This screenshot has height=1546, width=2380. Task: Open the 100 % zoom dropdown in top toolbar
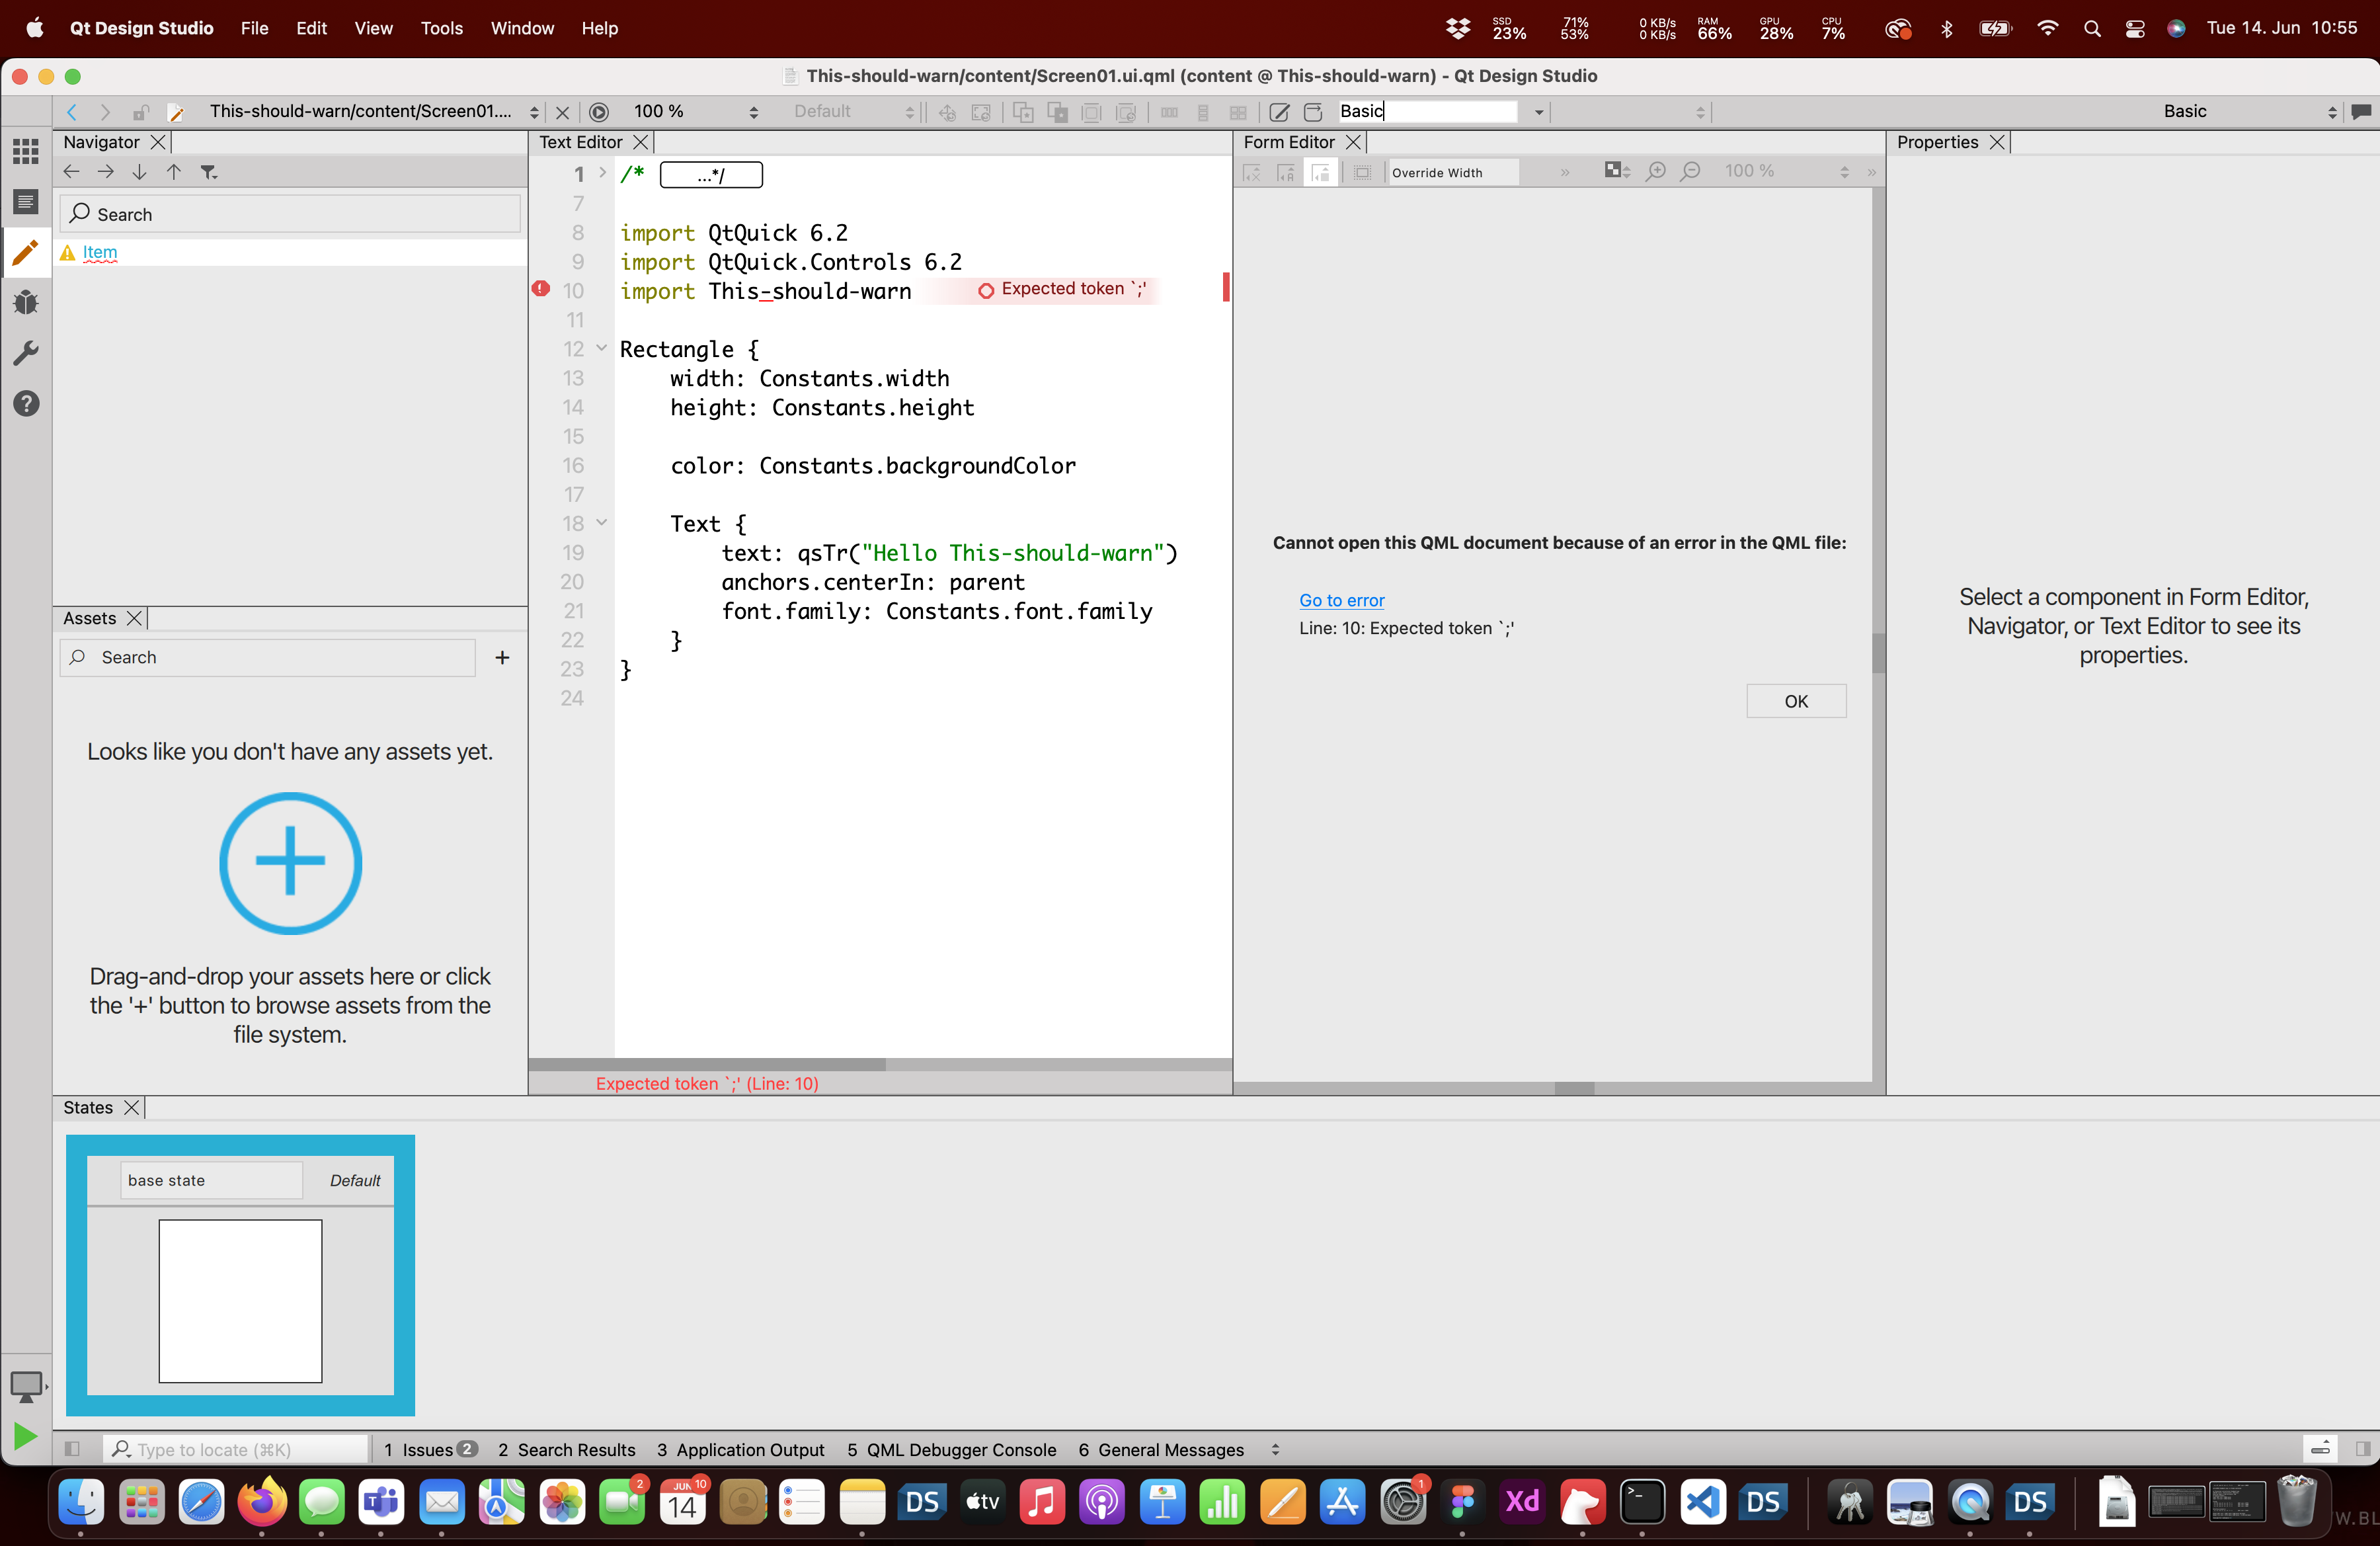(696, 112)
